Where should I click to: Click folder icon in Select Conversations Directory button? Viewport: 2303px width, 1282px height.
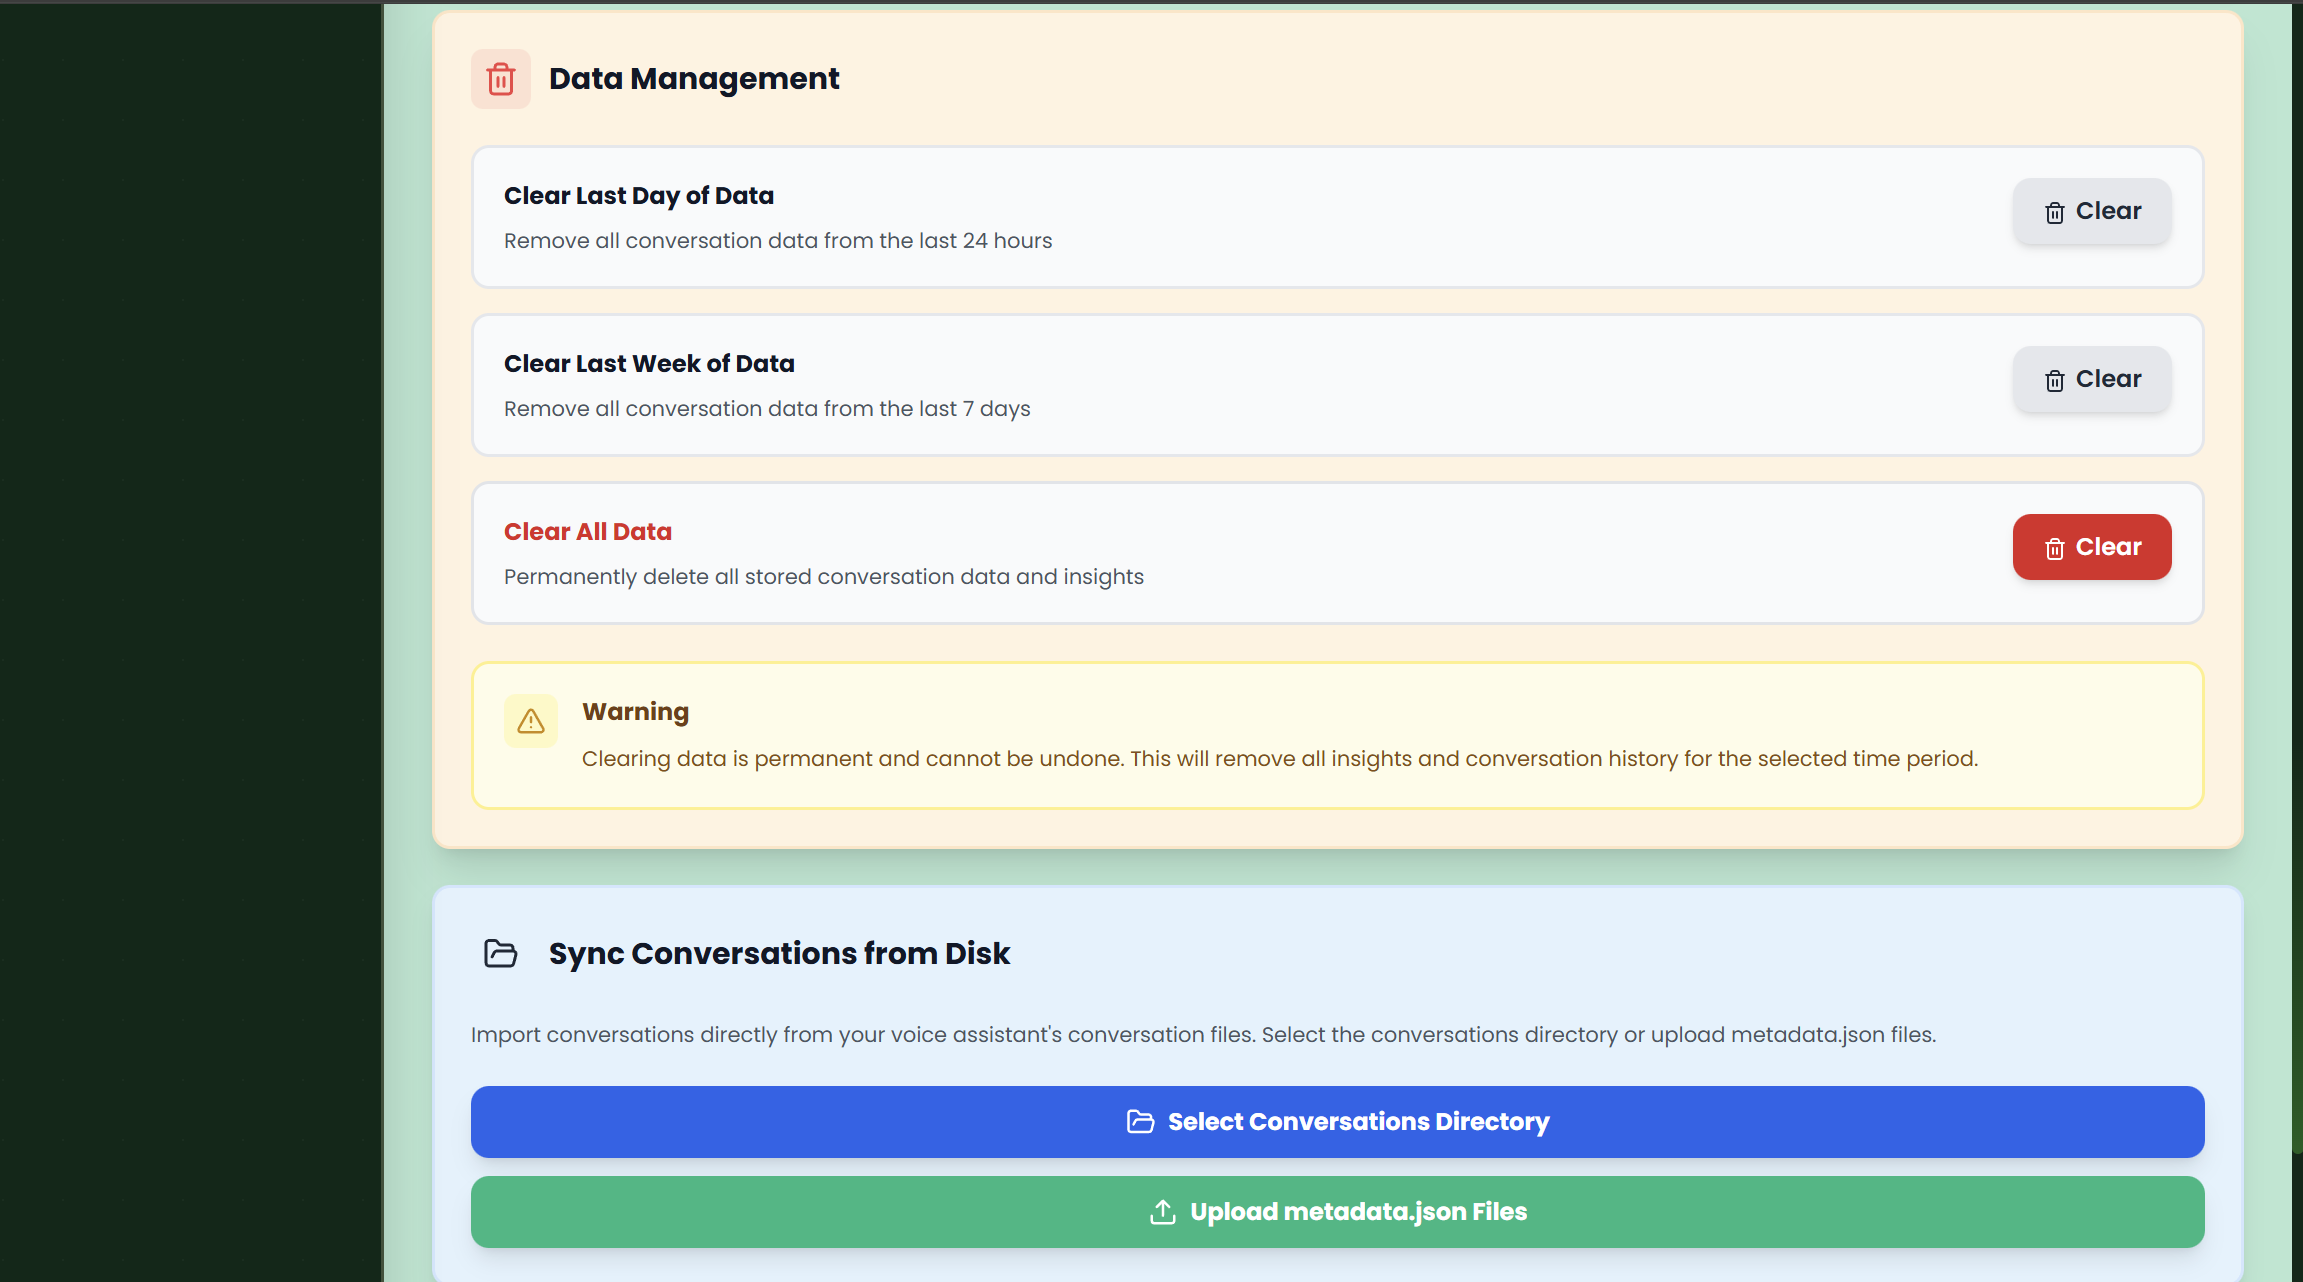[1140, 1122]
